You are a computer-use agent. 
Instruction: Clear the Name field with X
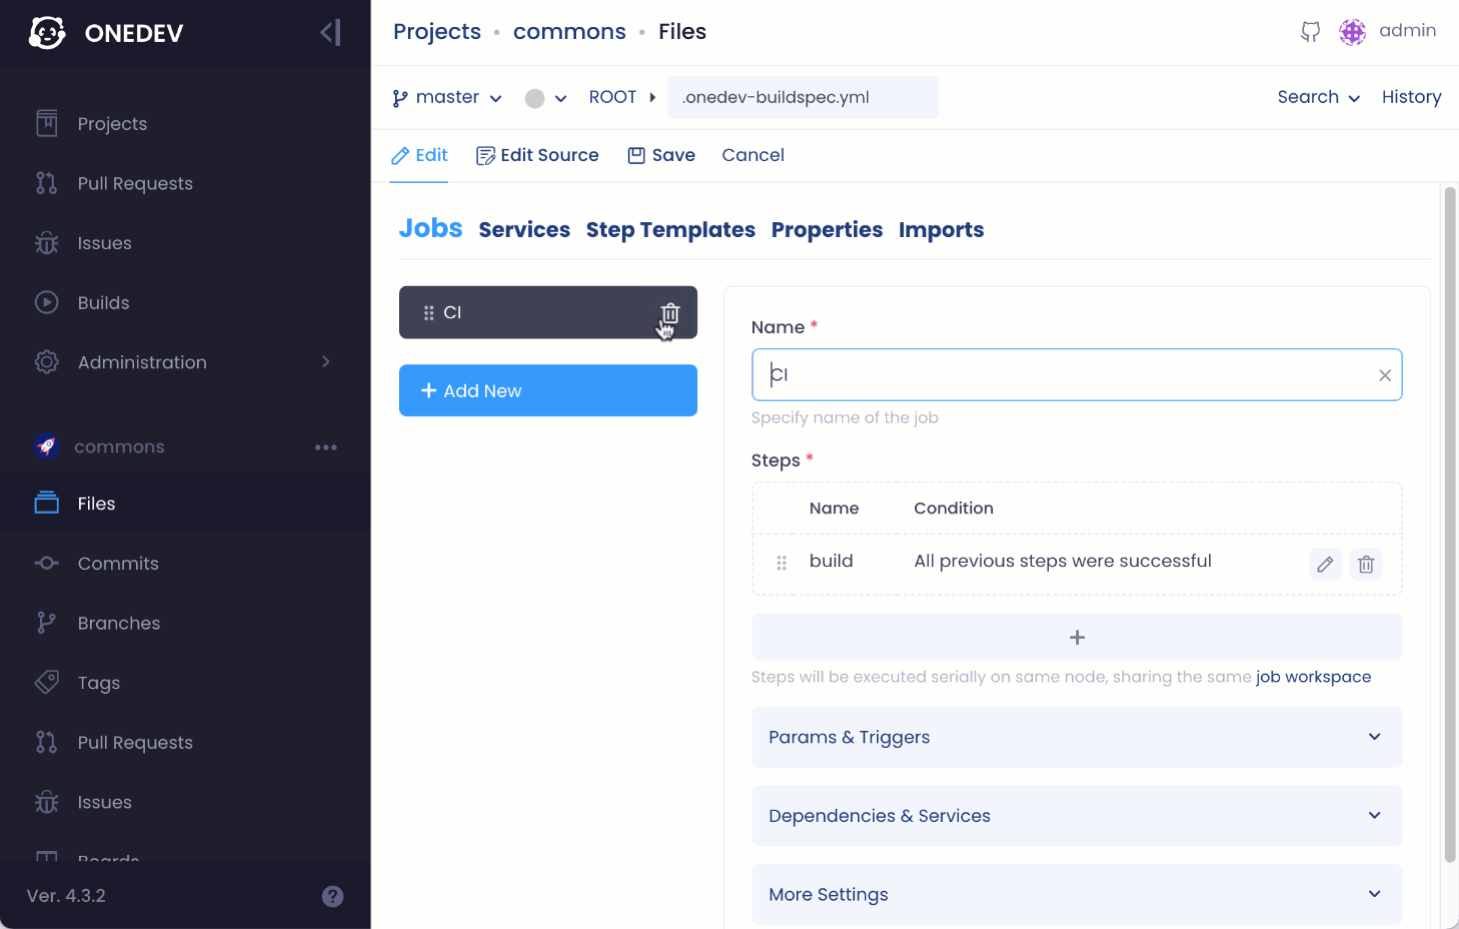[1385, 375]
